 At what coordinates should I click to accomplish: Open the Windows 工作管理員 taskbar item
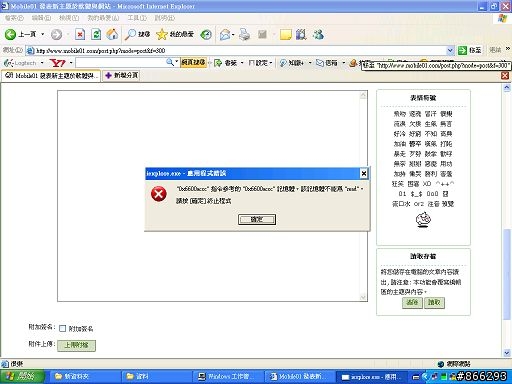227,377
